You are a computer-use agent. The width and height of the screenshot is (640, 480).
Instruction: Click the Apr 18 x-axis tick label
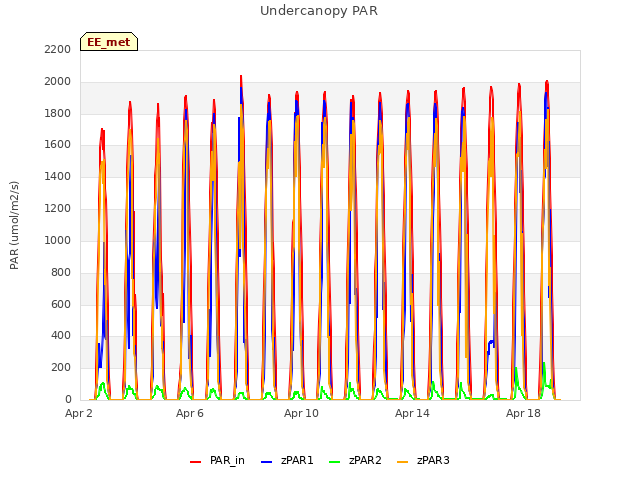point(523,413)
